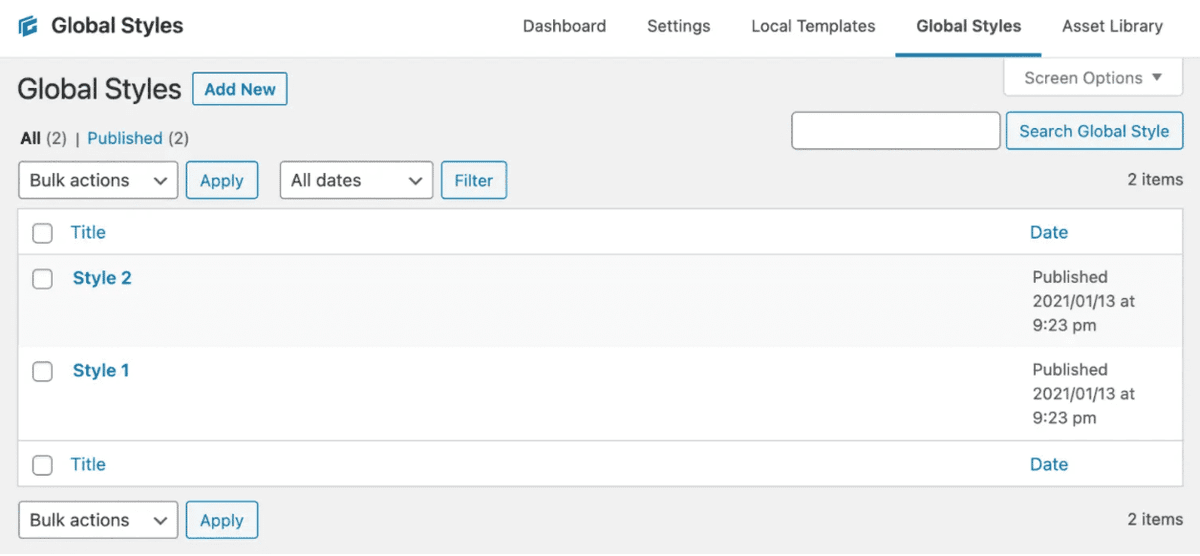Select the Style 1 row checkbox
The image size is (1200, 556).
42,371
